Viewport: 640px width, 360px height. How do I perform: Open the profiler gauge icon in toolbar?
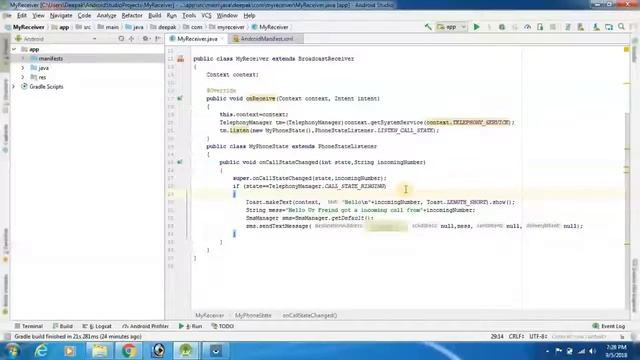[x=527, y=27]
